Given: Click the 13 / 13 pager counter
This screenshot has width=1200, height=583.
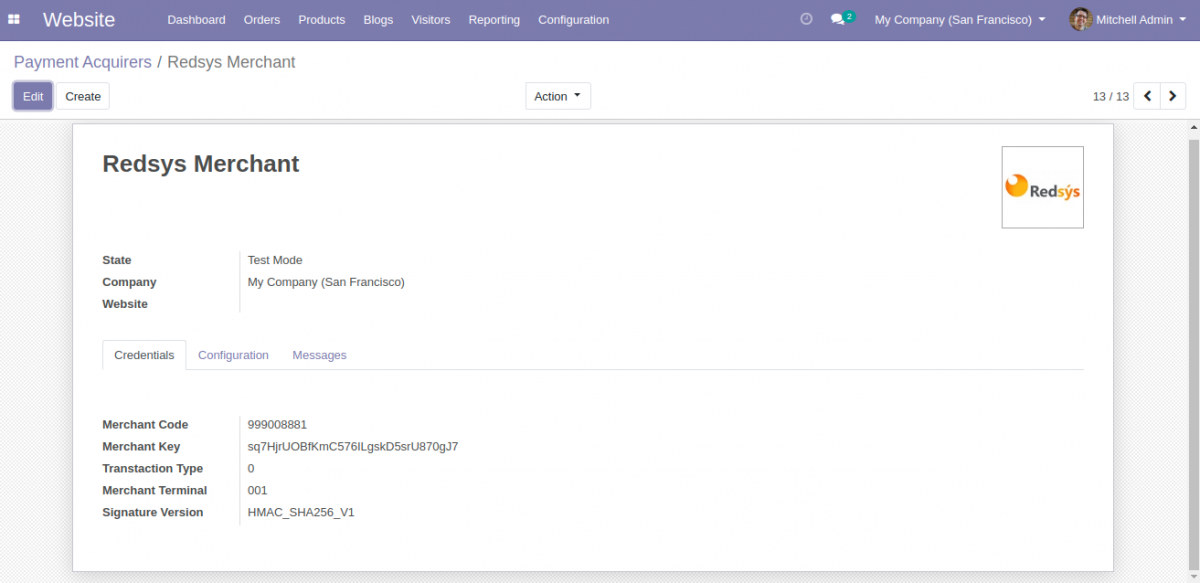Looking at the screenshot, I should 1111,96.
